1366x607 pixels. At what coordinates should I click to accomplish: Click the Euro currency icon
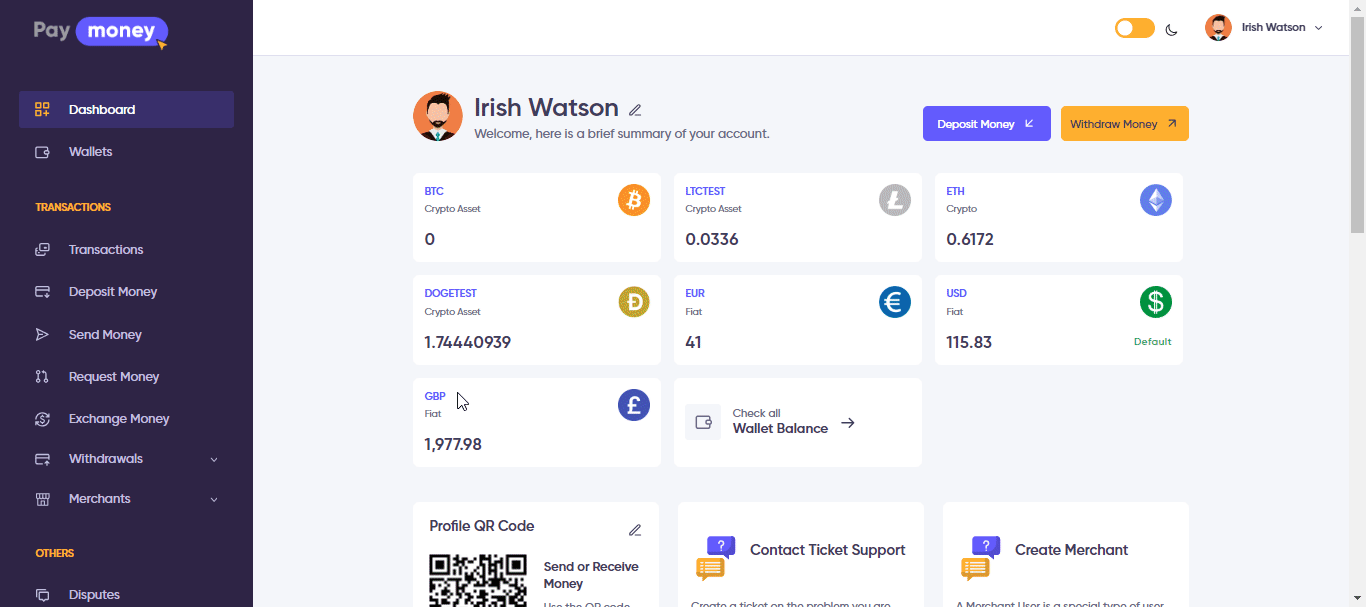(894, 302)
